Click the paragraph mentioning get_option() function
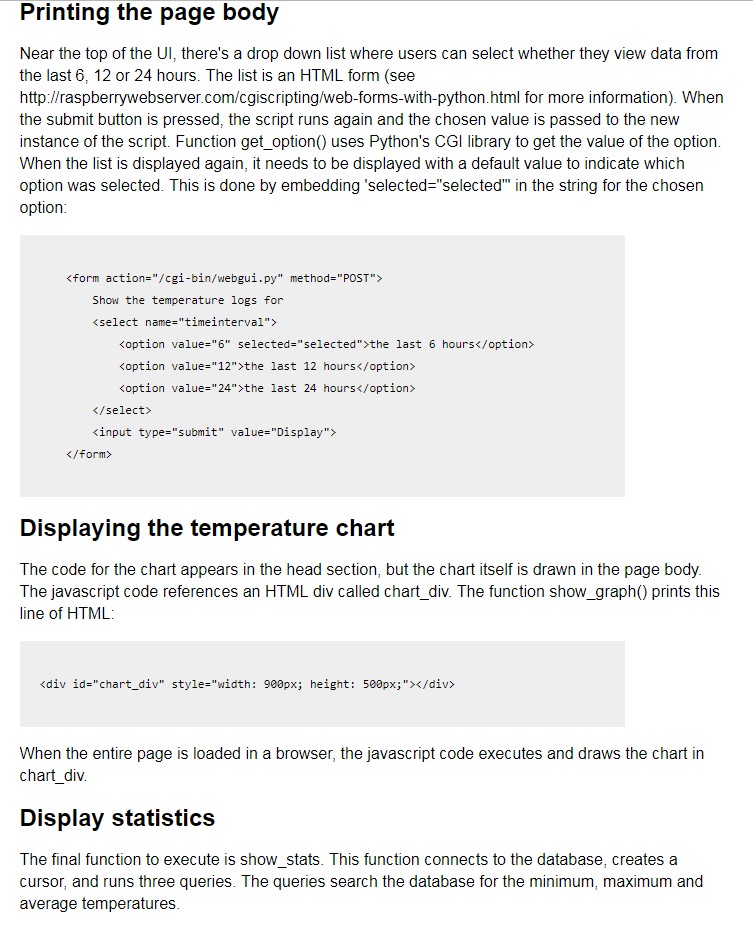 click(x=371, y=130)
